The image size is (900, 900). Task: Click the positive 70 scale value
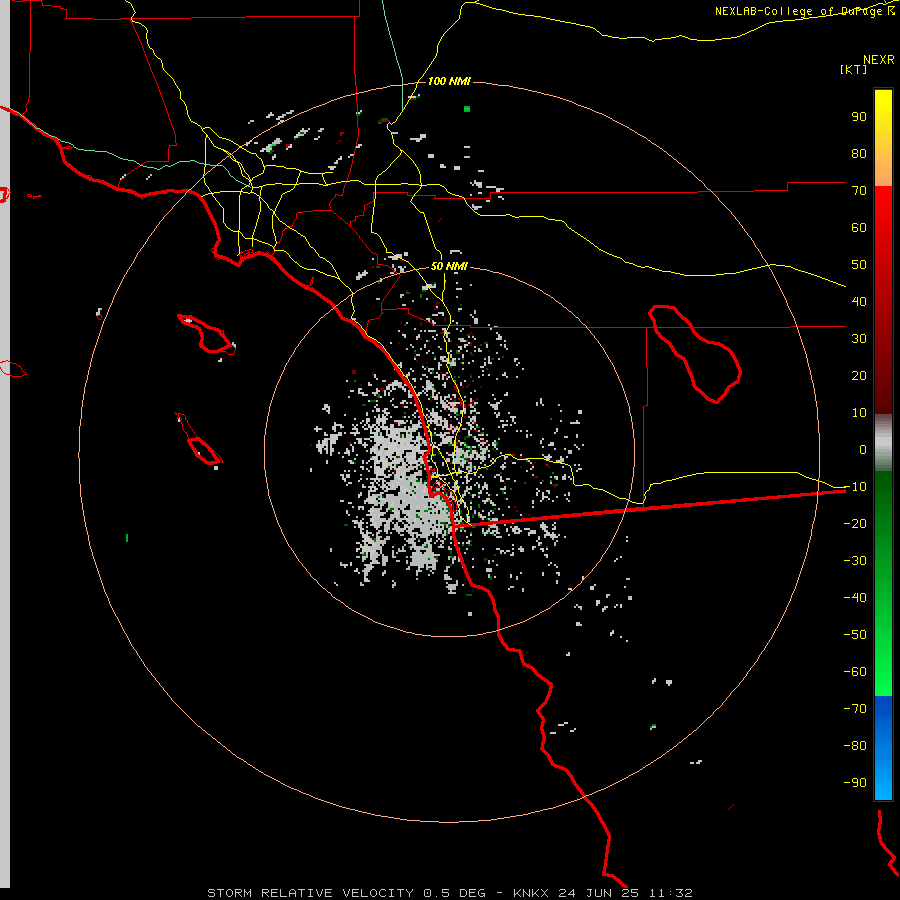point(859,191)
